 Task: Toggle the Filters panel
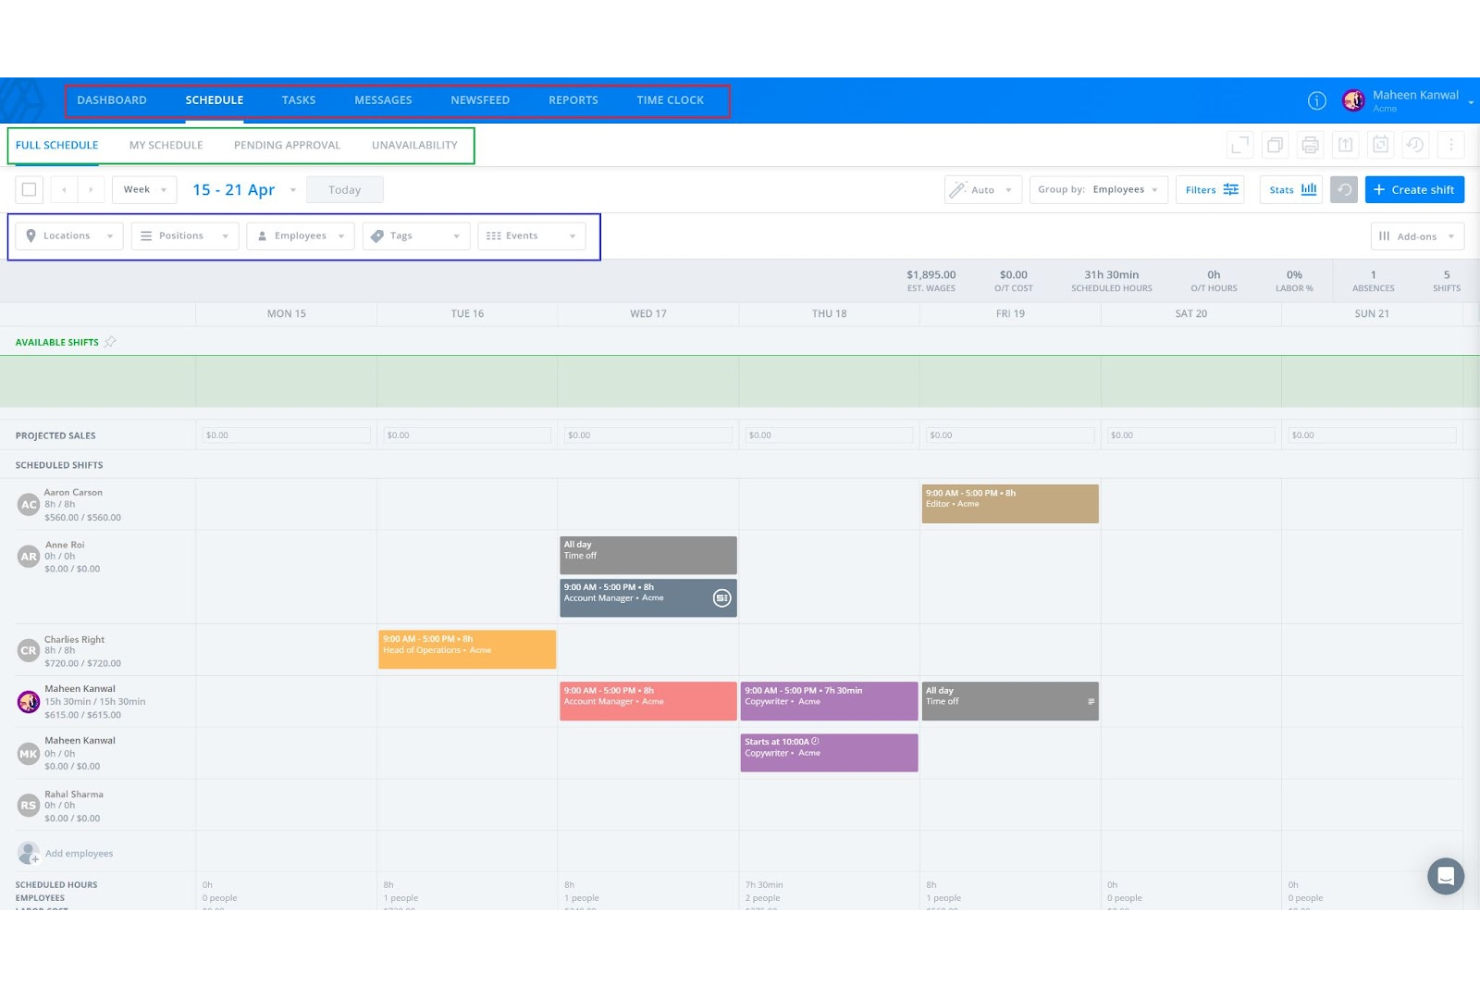pos(1210,189)
